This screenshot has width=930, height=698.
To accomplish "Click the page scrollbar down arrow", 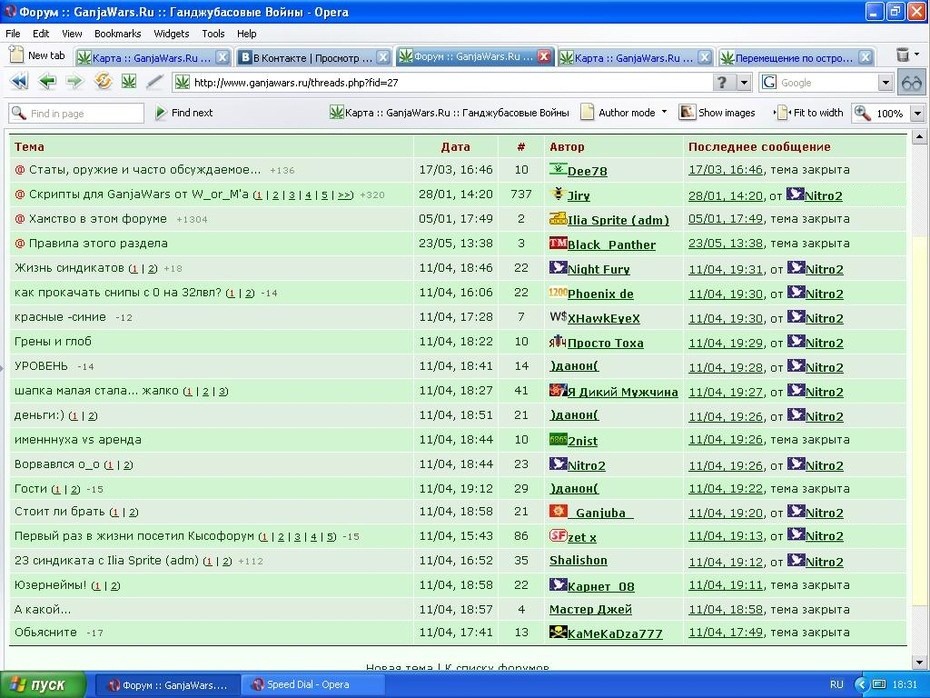I will click(x=919, y=662).
